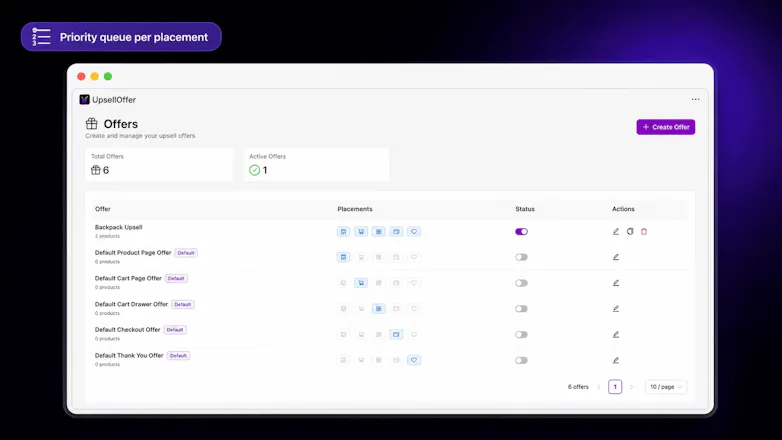This screenshot has height=440, width=782.
Task: Click the active heart icon for Default Thank You Offer
Action: (414, 360)
